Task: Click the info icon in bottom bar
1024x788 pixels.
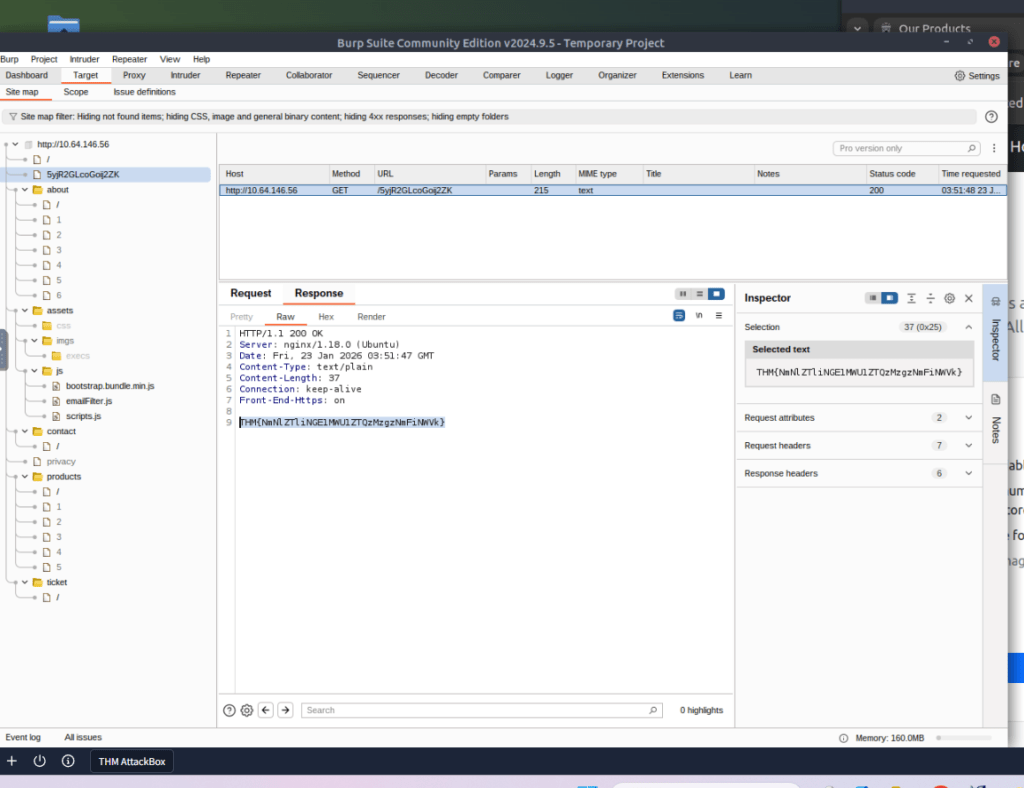Action: pyautogui.click(x=68, y=761)
